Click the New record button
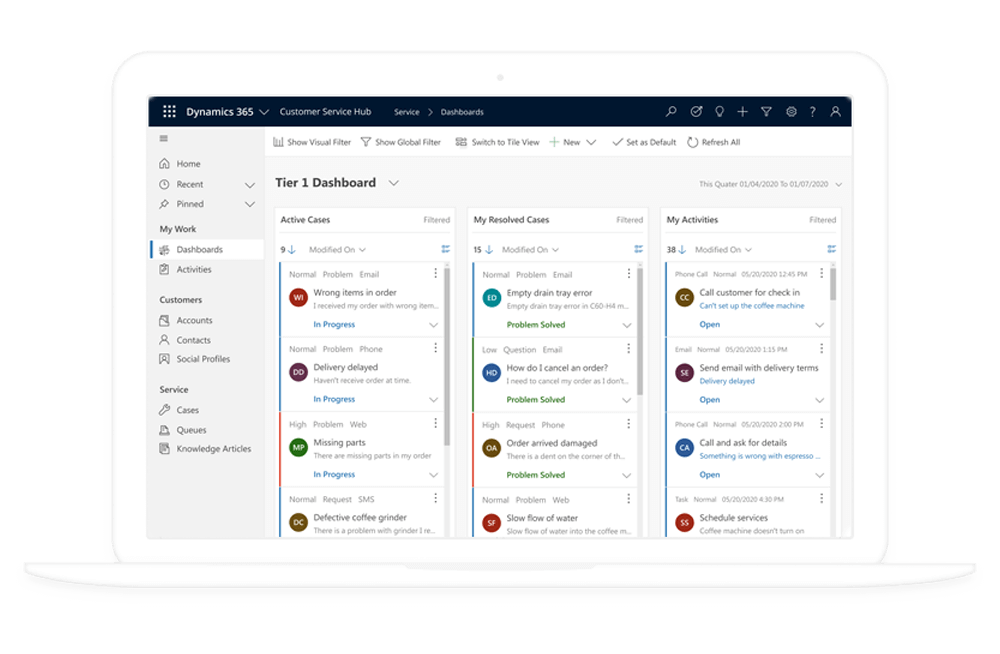Screen dimensions: 1000x654 tap(565, 142)
